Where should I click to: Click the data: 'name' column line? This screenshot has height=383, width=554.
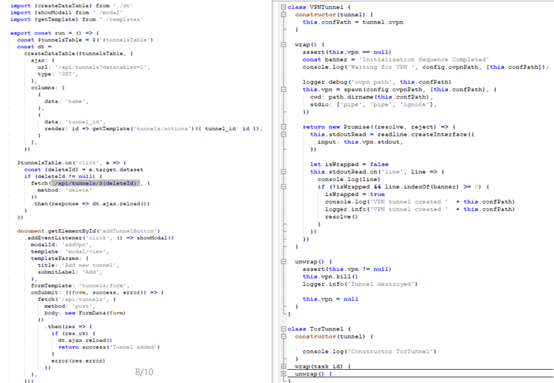(66, 101)
